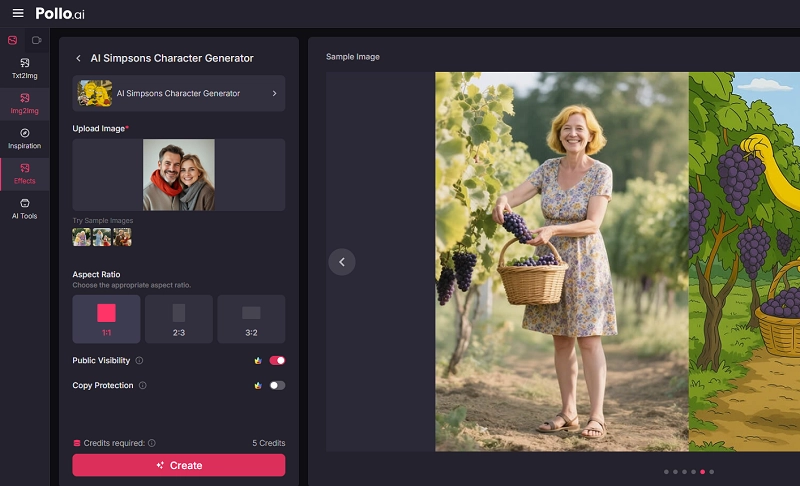Click the uploaded couple photo
The height and width of the screenshot is (486, 800).
(178, 175)
